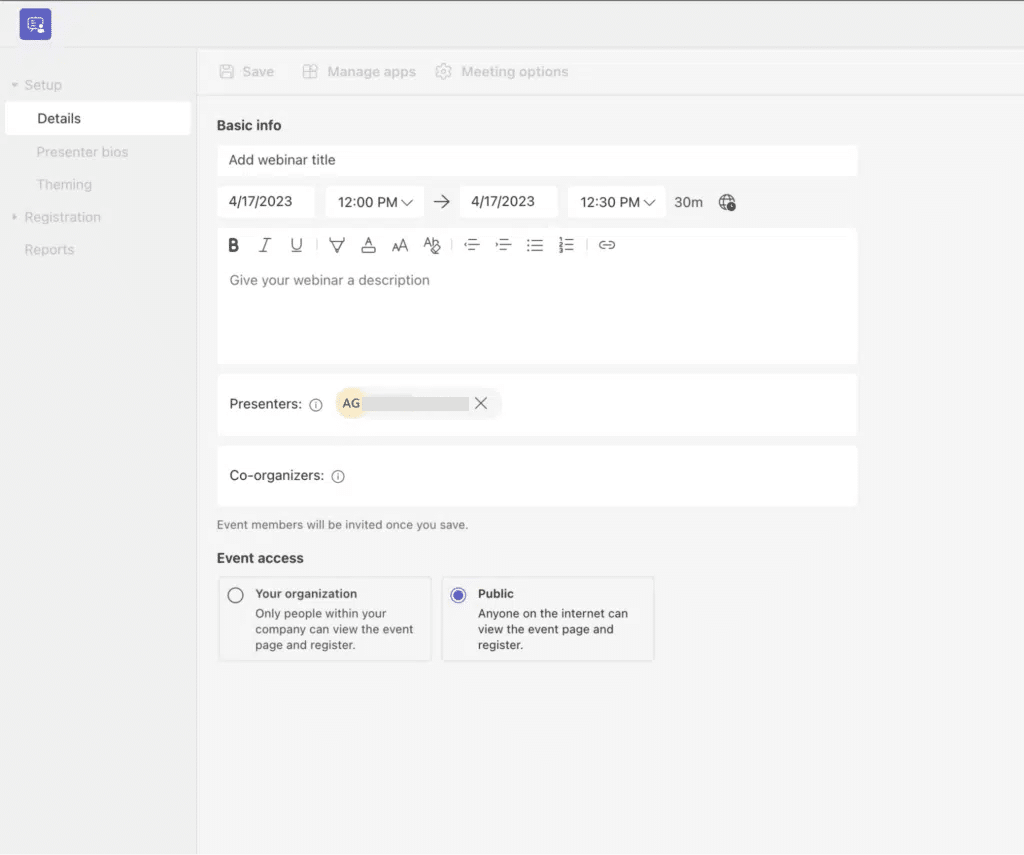This screenshot has width=1024, height=855.
Task: Open the end time dropdown
Action: pyautogui.click(x=616, y=201)
